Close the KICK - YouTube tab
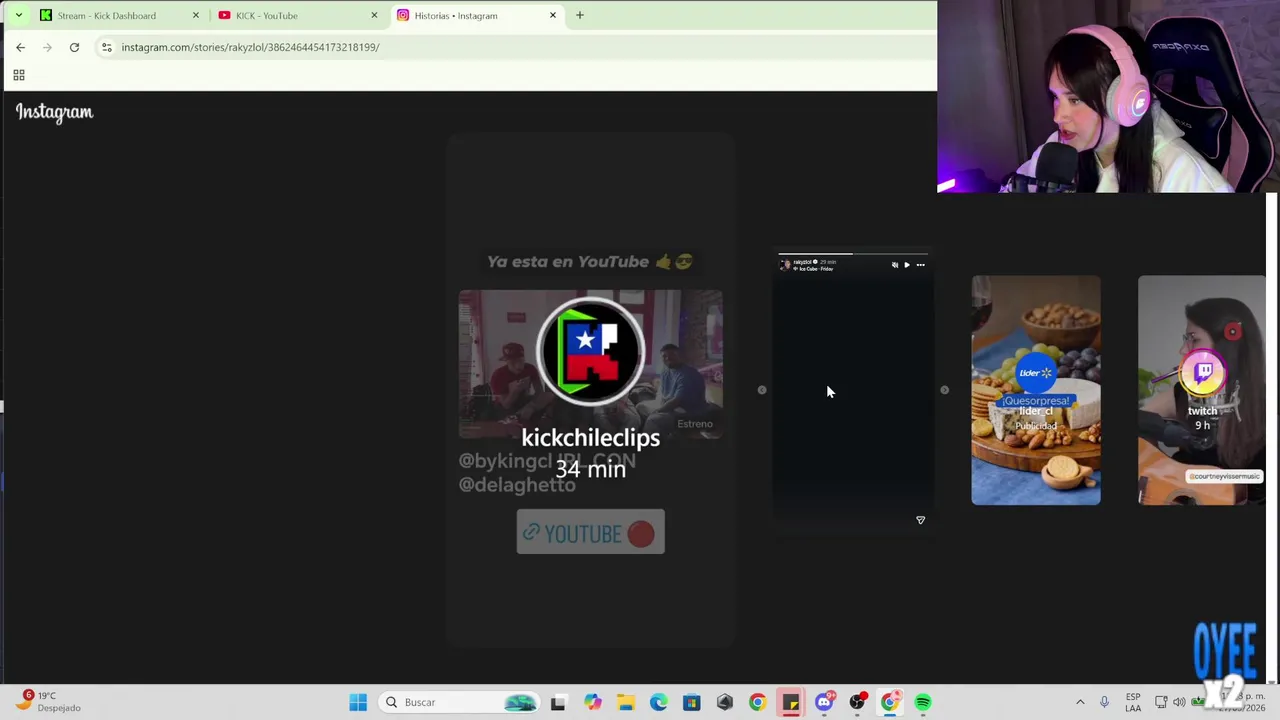Screen dimensions: 1280x720 click(x=374, y=15)
